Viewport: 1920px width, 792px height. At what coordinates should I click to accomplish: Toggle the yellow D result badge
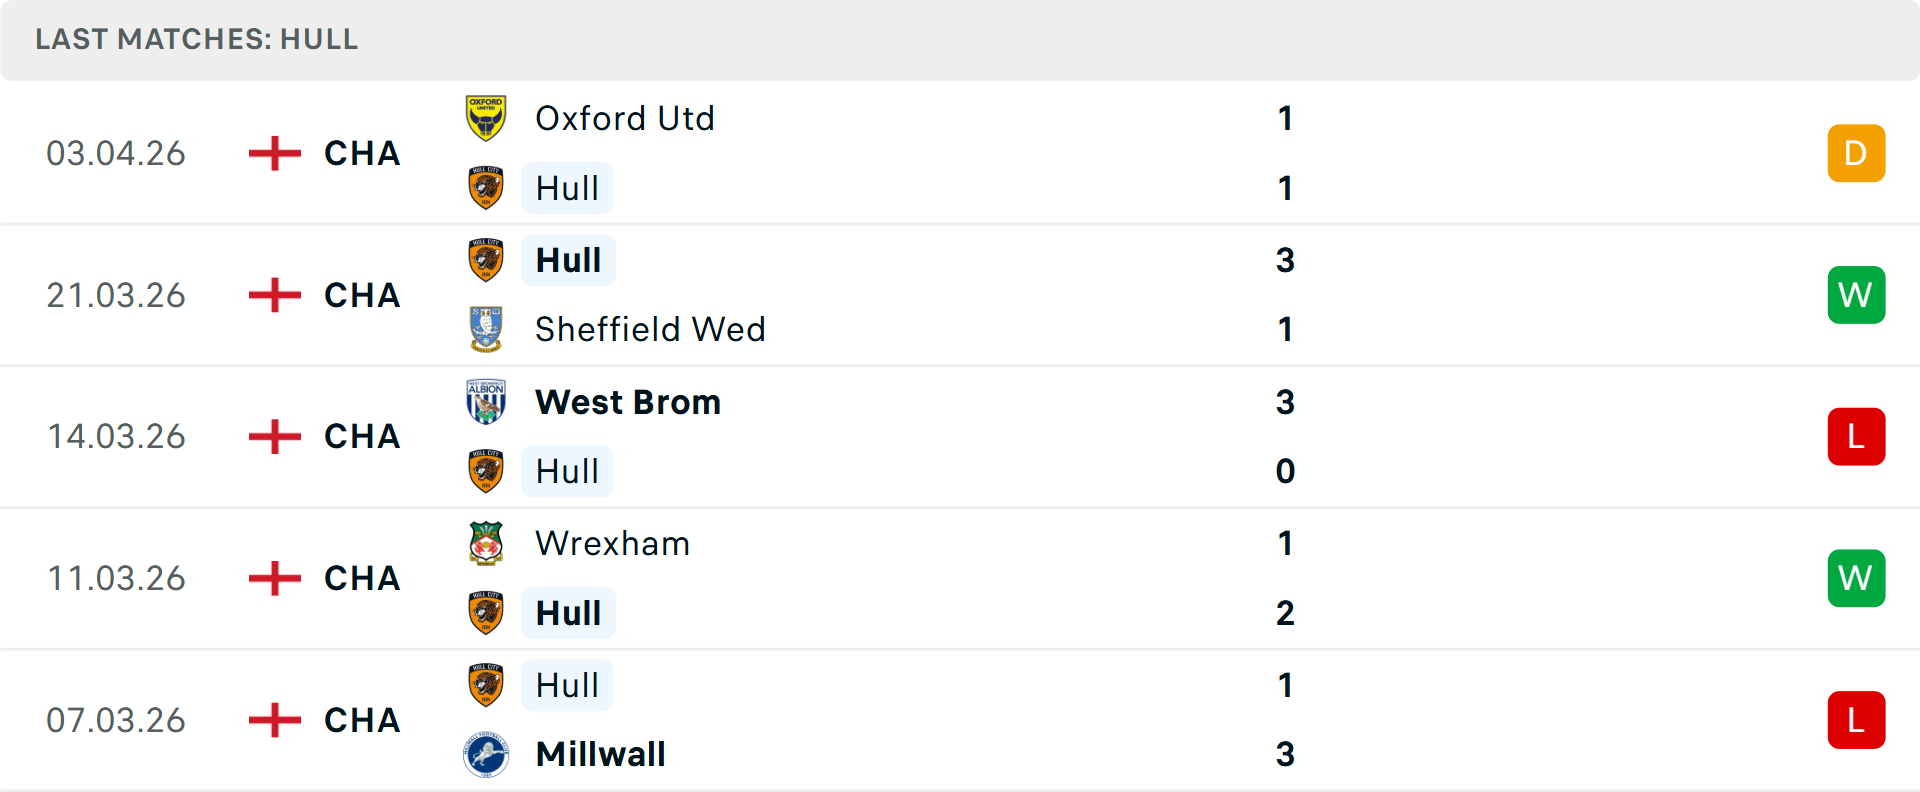1856,153
